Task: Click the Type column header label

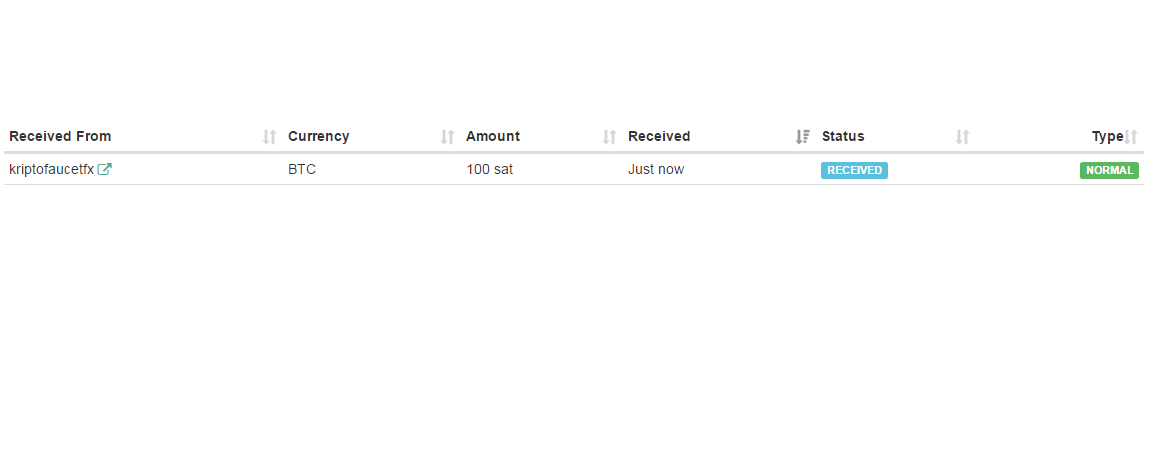Action: tap(1107, 137)
